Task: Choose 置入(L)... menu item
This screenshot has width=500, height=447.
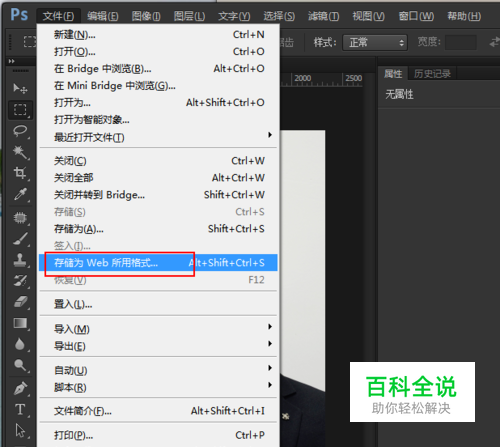Action: [158, 304]
